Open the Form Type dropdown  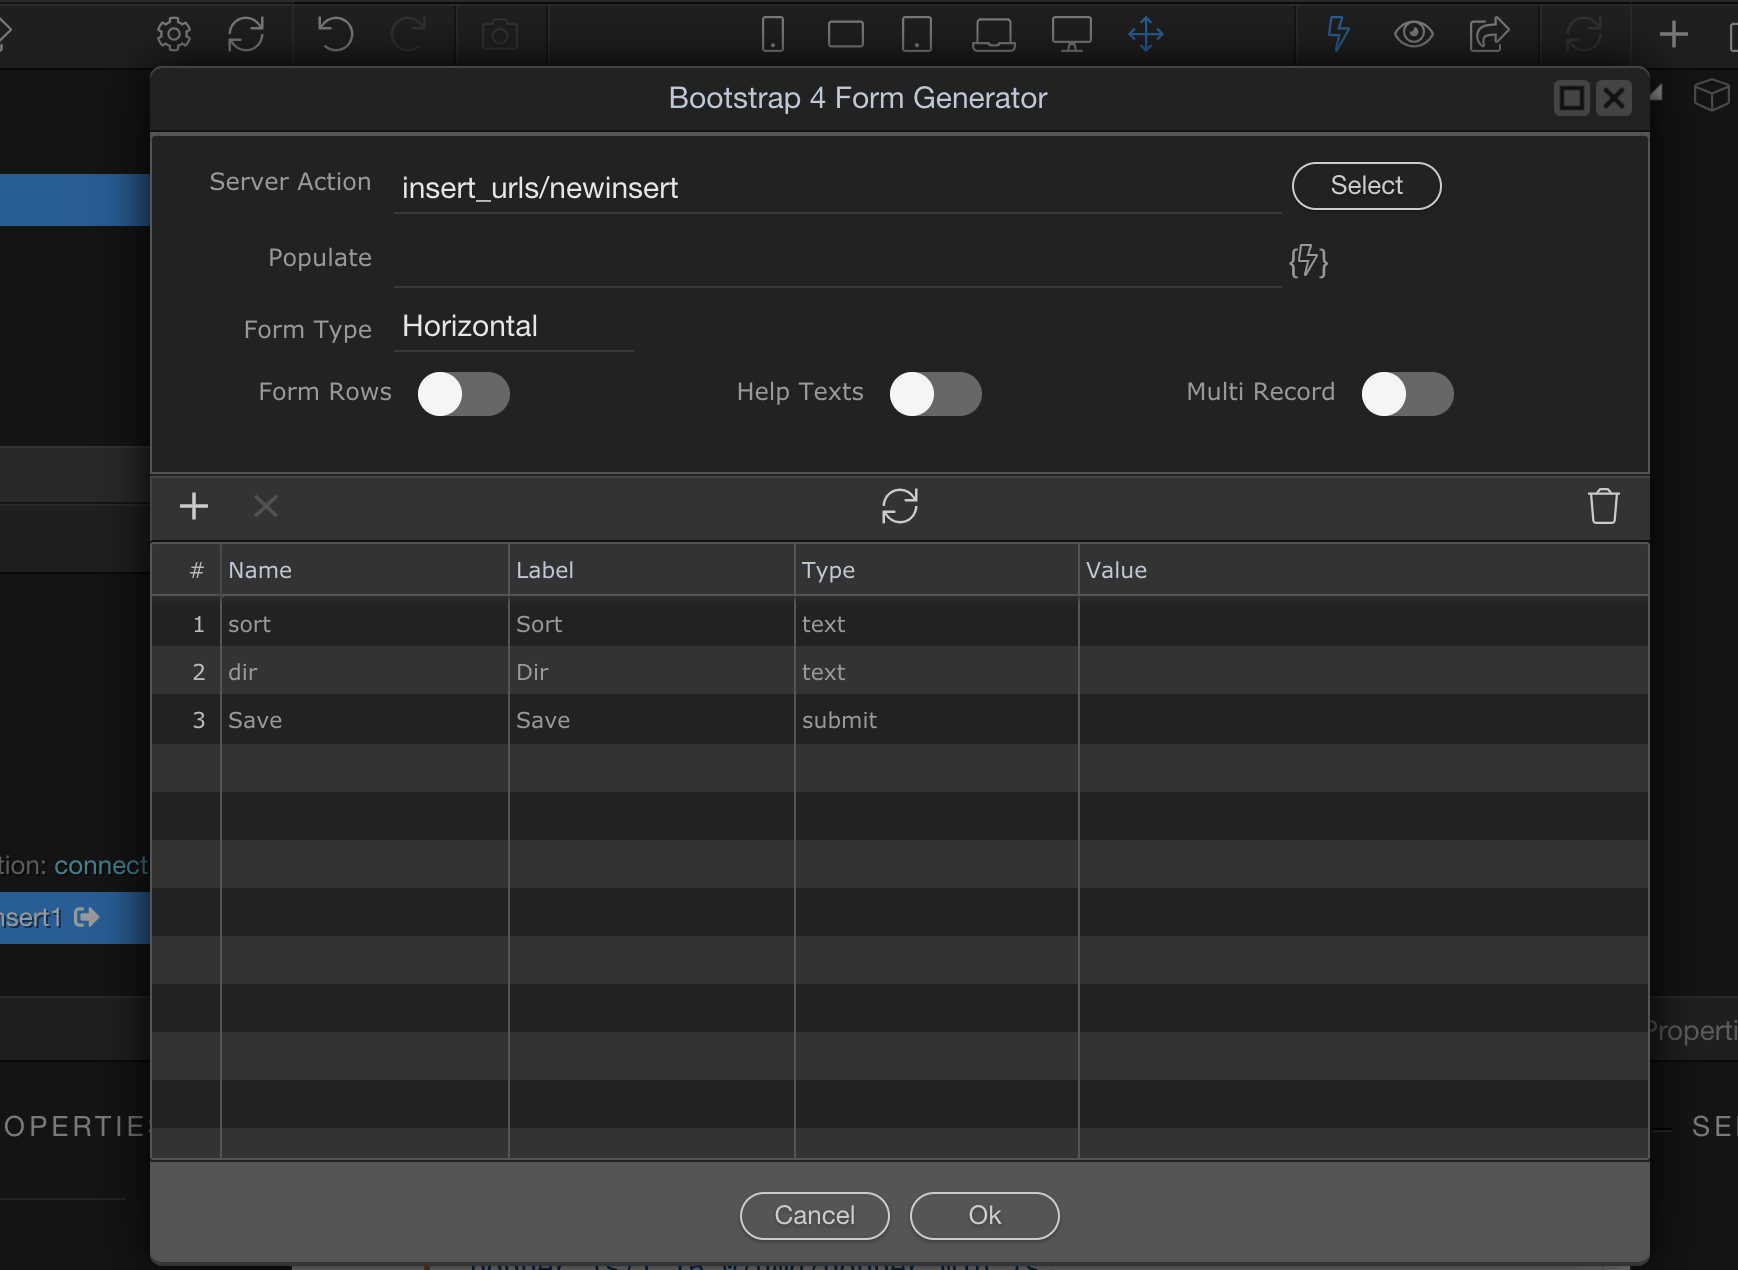(513, 327)
